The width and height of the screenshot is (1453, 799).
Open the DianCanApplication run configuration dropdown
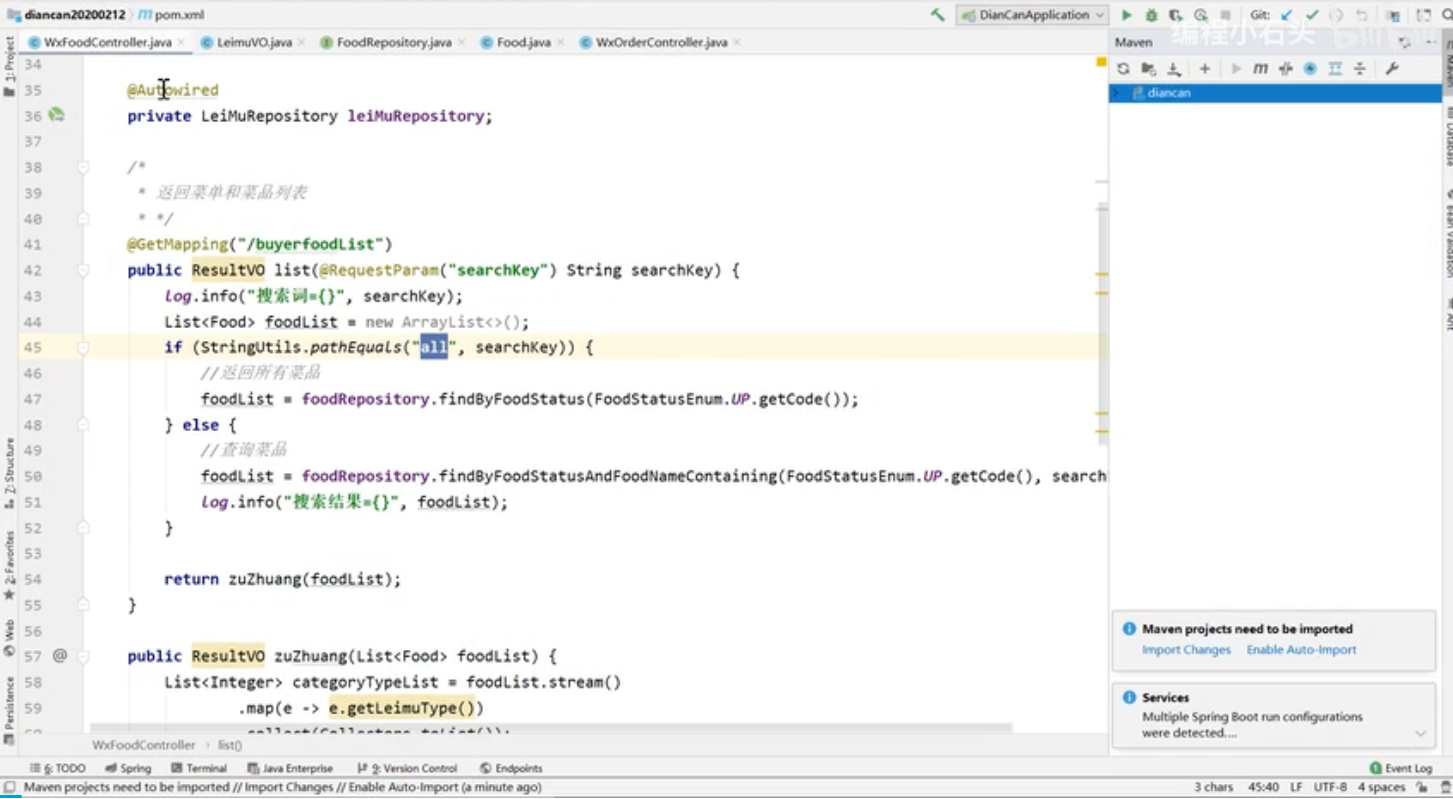(1032, 15)
